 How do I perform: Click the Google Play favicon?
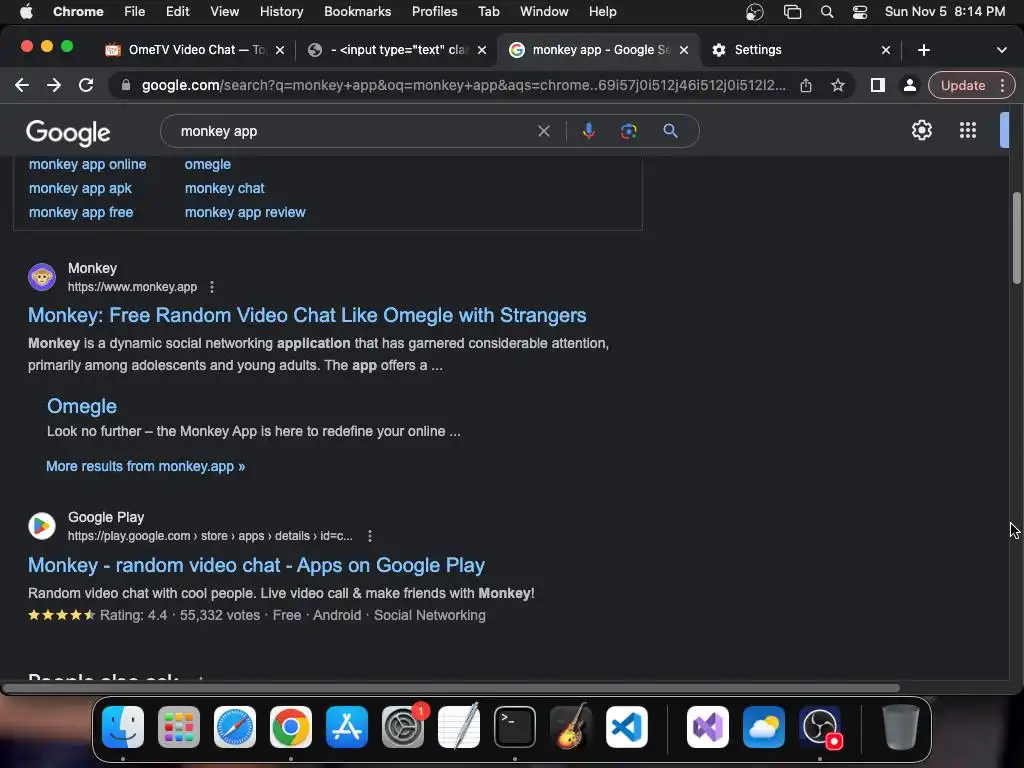tap(42, 526)
